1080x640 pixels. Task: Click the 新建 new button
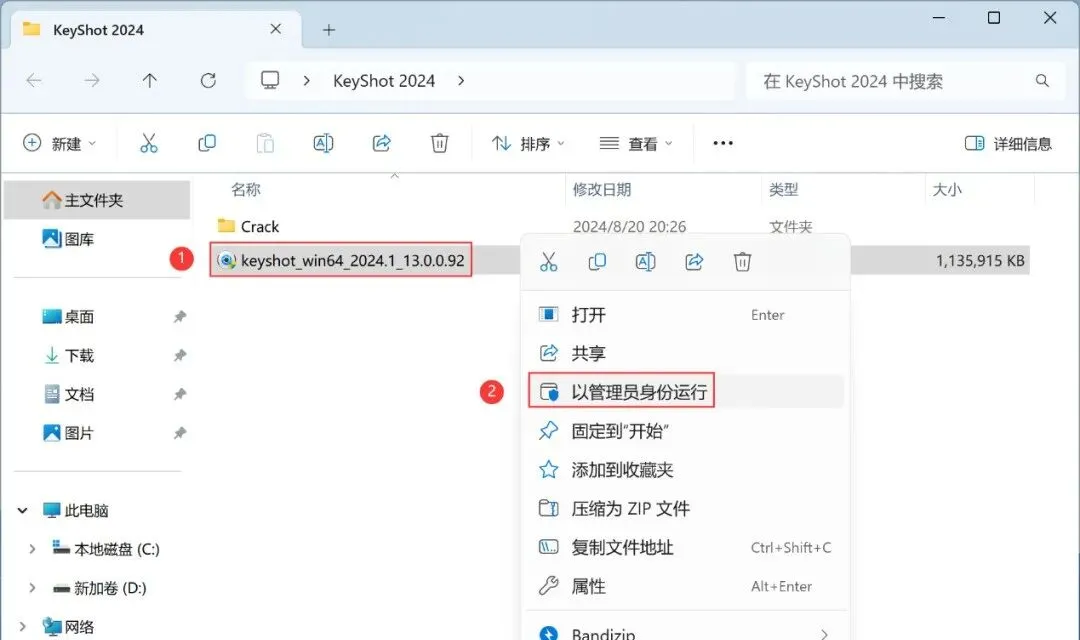(x=60, y=143)
